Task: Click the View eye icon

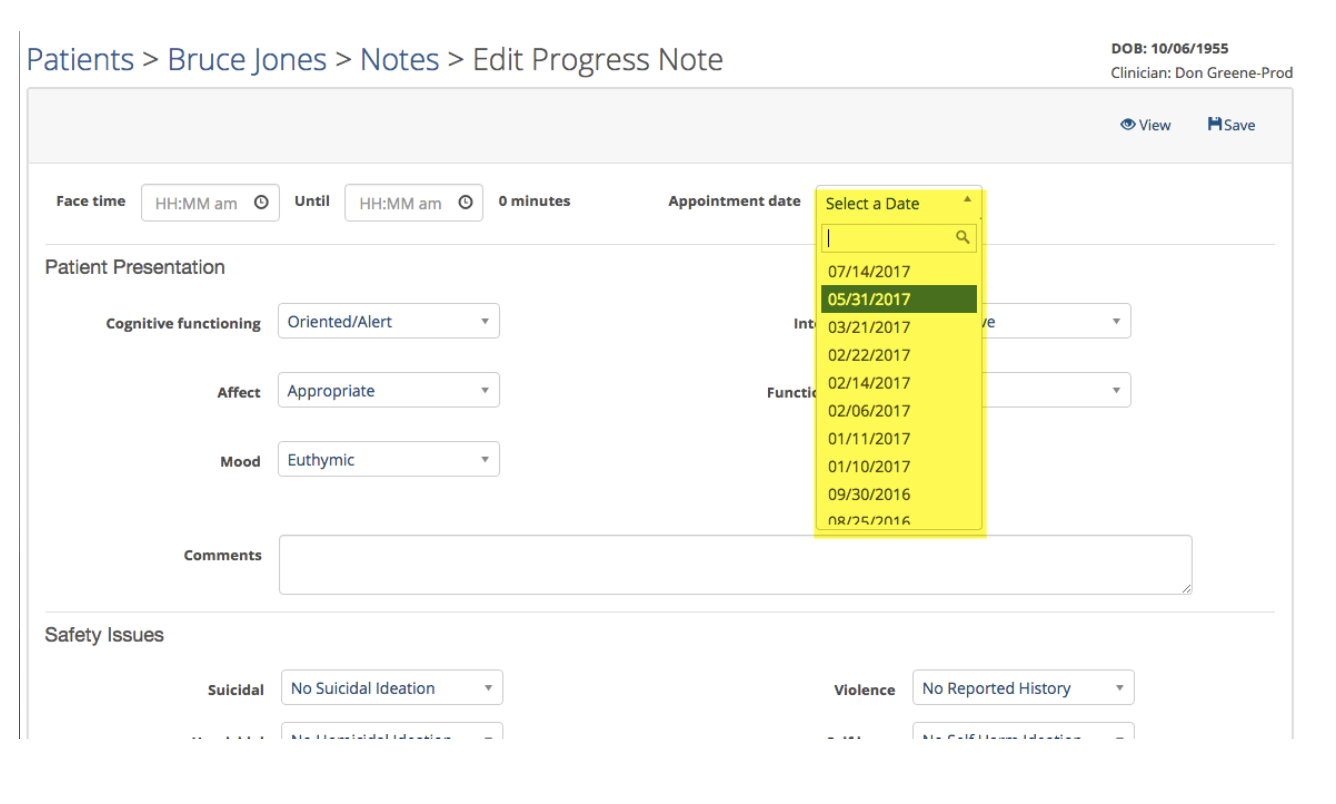Action: [1127, 124]
